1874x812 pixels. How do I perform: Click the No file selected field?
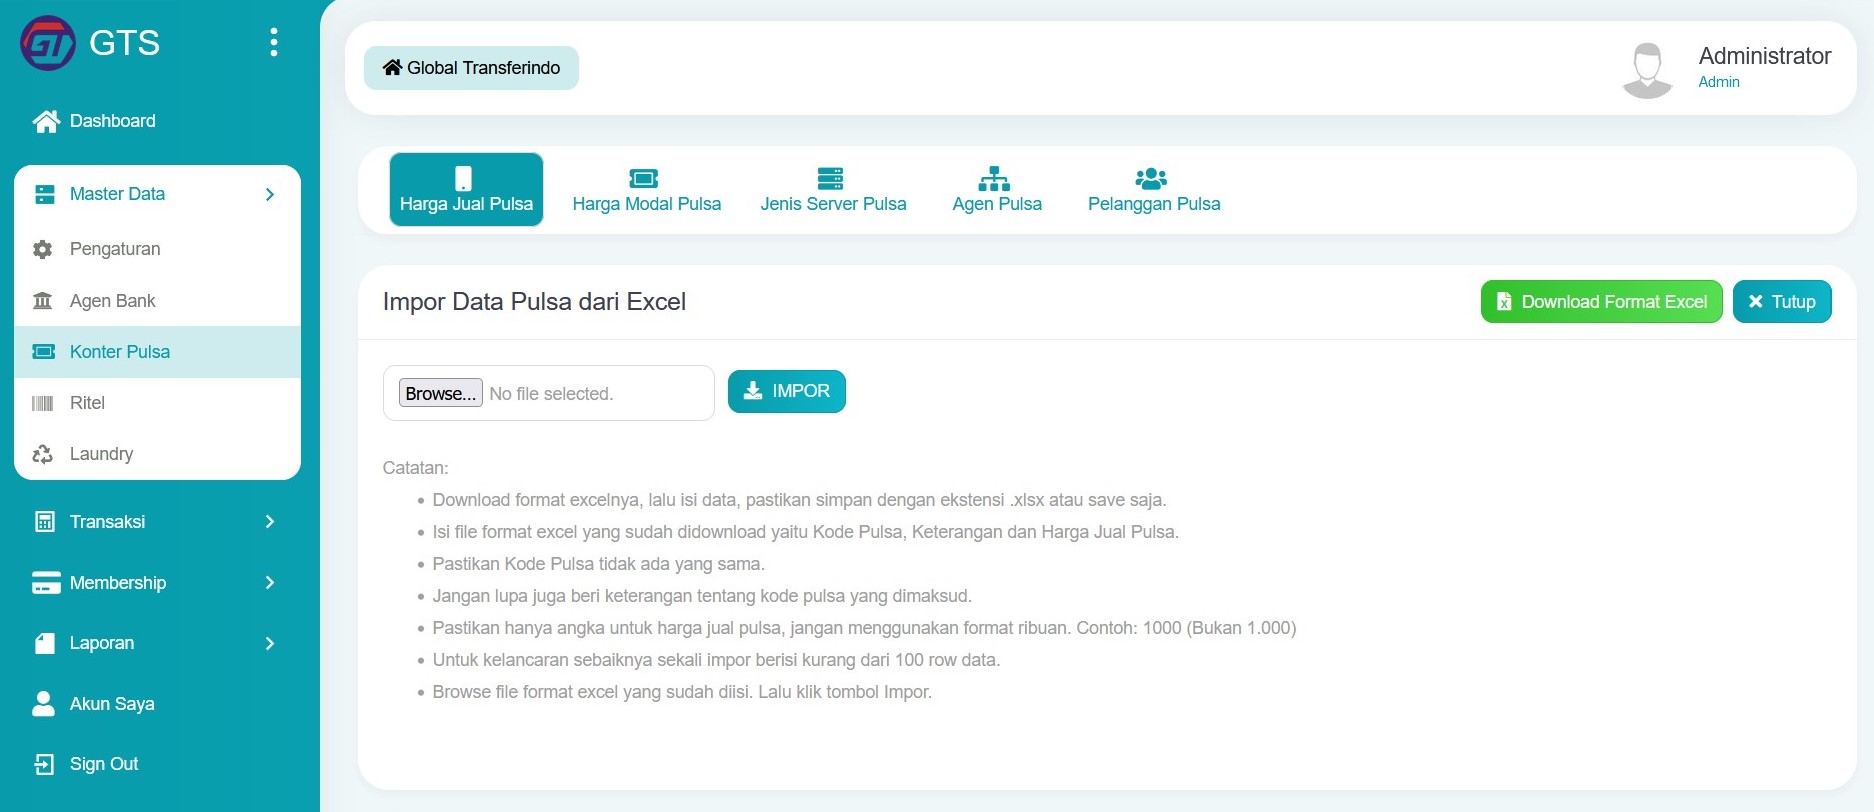551,394
